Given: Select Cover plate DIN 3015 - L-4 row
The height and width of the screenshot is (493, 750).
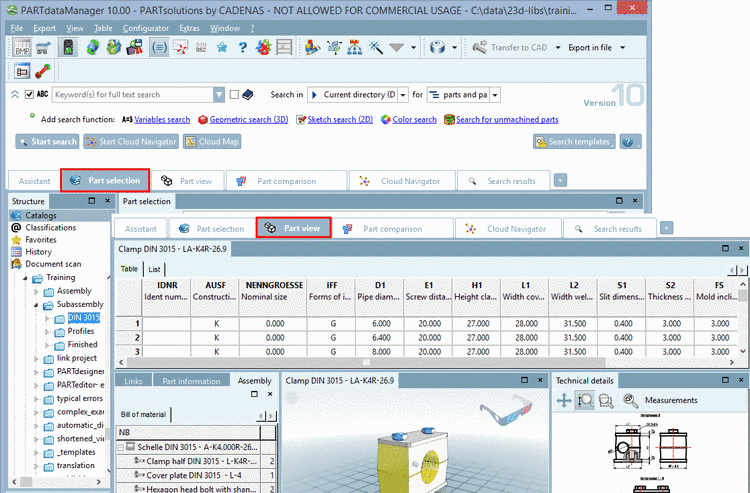Looking at the screenshot, I should (196, 475).
